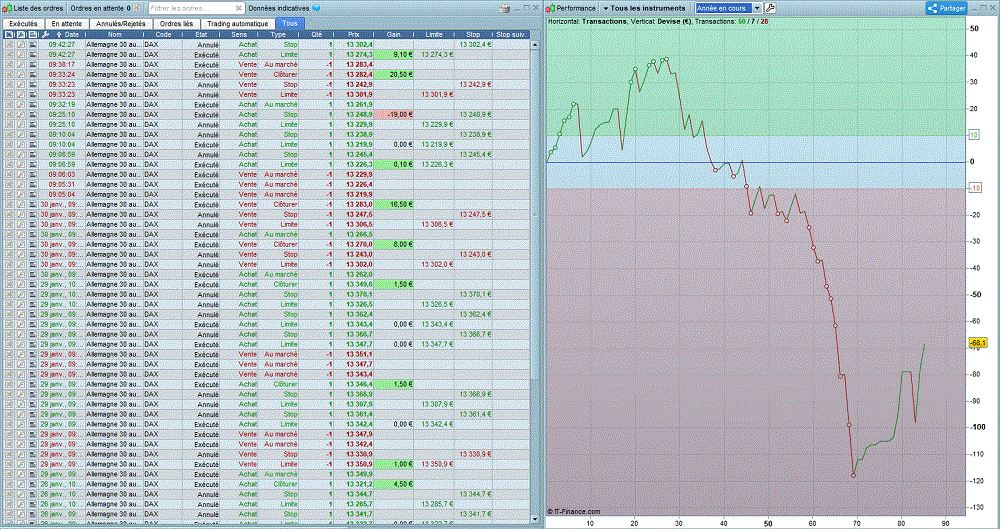Click third row icon of 09:38:17 order

(x=33, y=65)
